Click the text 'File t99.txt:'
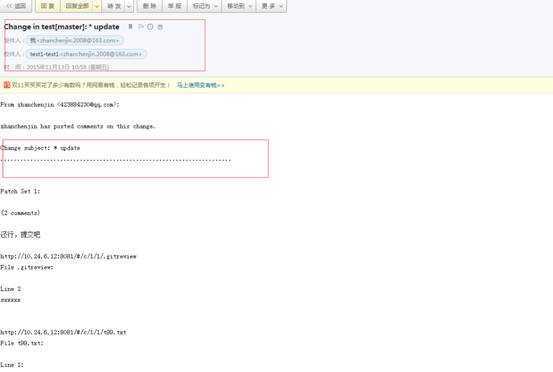Image resolution: width=553 pixels, height=372 pixels. click(x=22, y=343)
